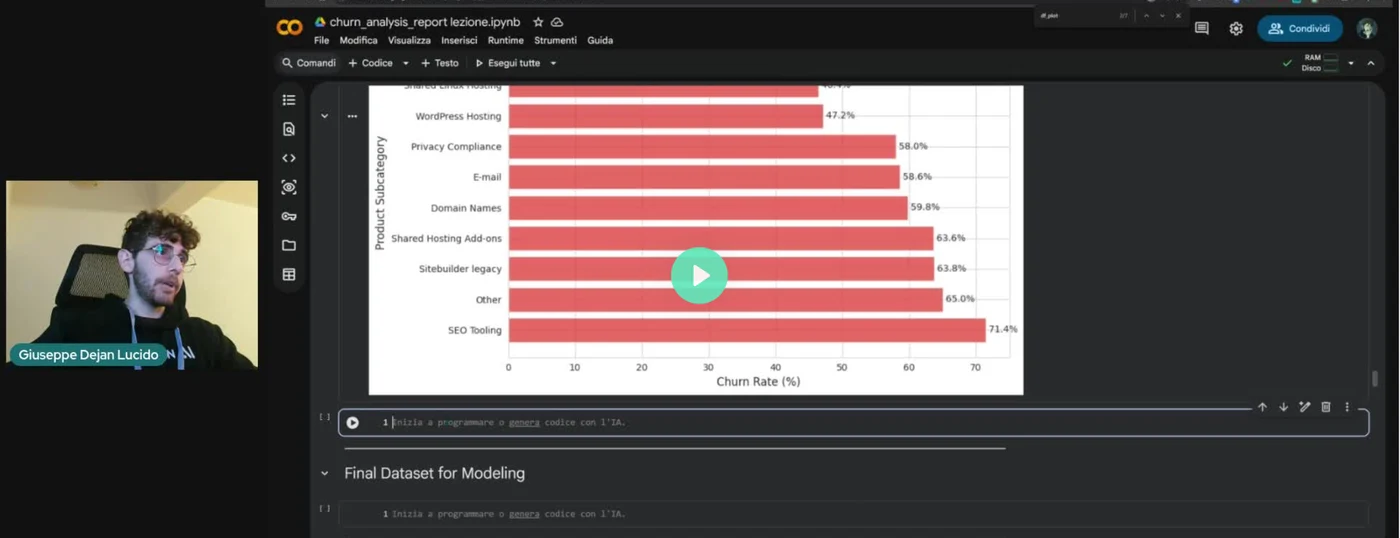Go to next find match
Image resolution: width=1400 pixels, height=538 pixels.
tap(1162, 16)
